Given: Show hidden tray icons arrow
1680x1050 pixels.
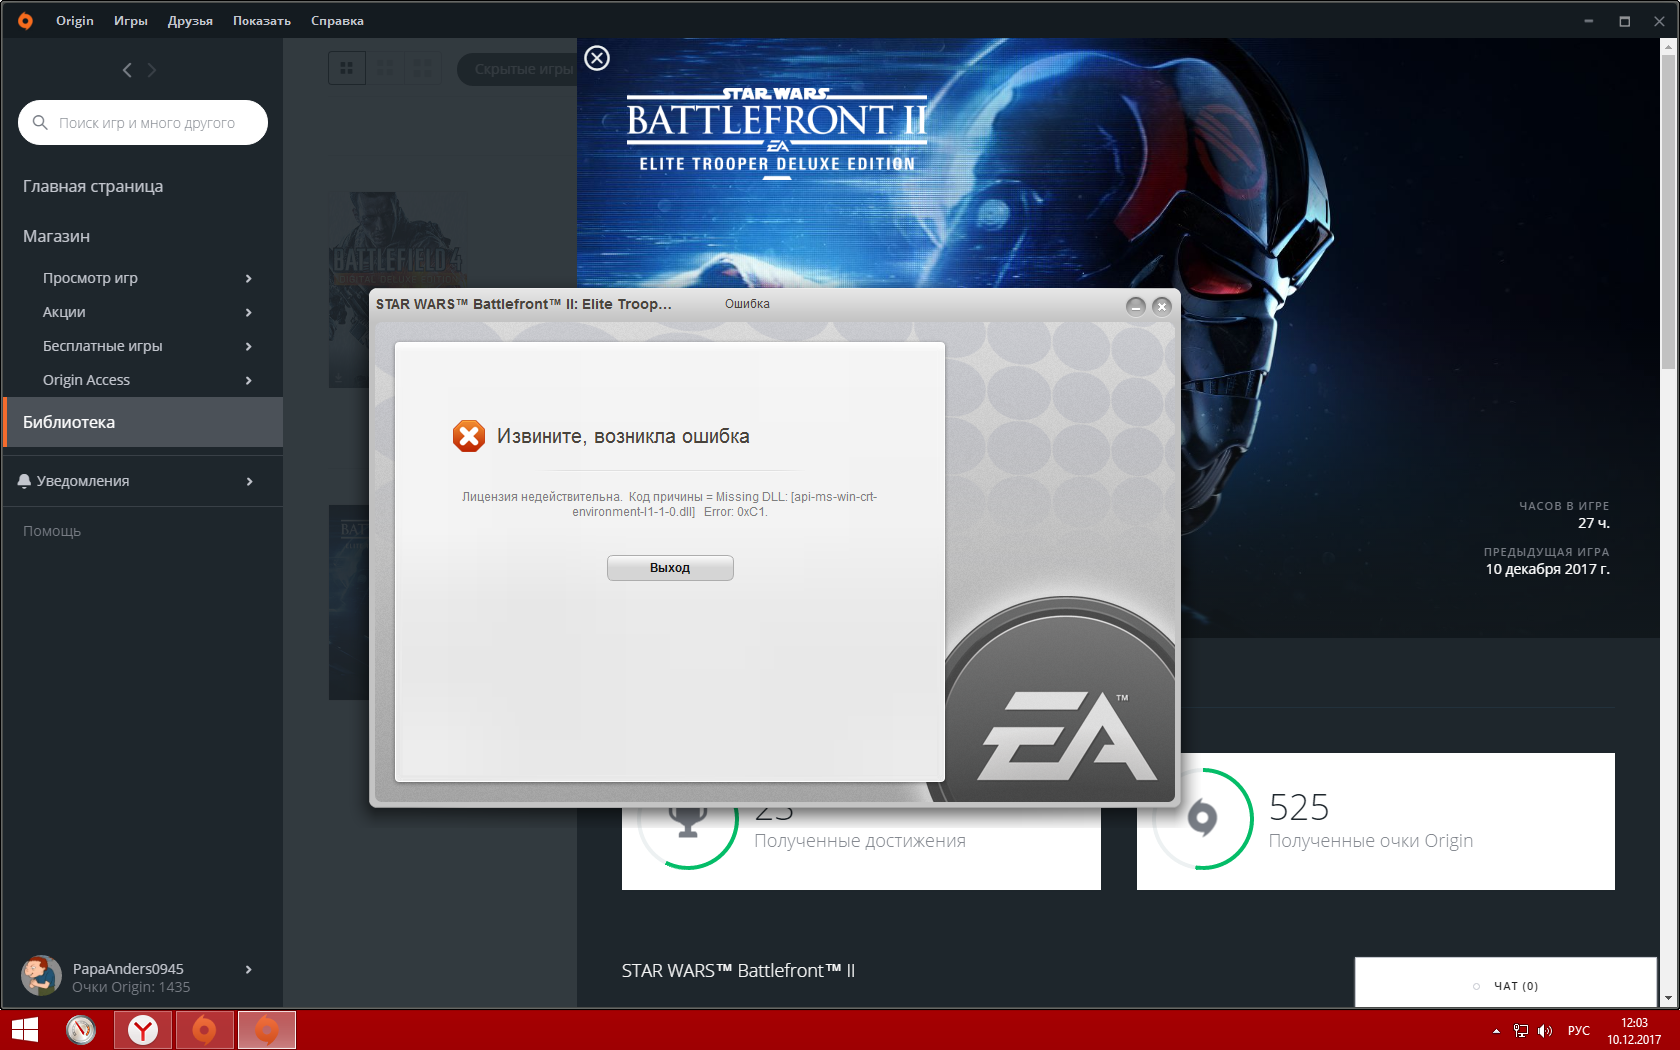Looking at the screenshot, I should click(1496, 1031).
